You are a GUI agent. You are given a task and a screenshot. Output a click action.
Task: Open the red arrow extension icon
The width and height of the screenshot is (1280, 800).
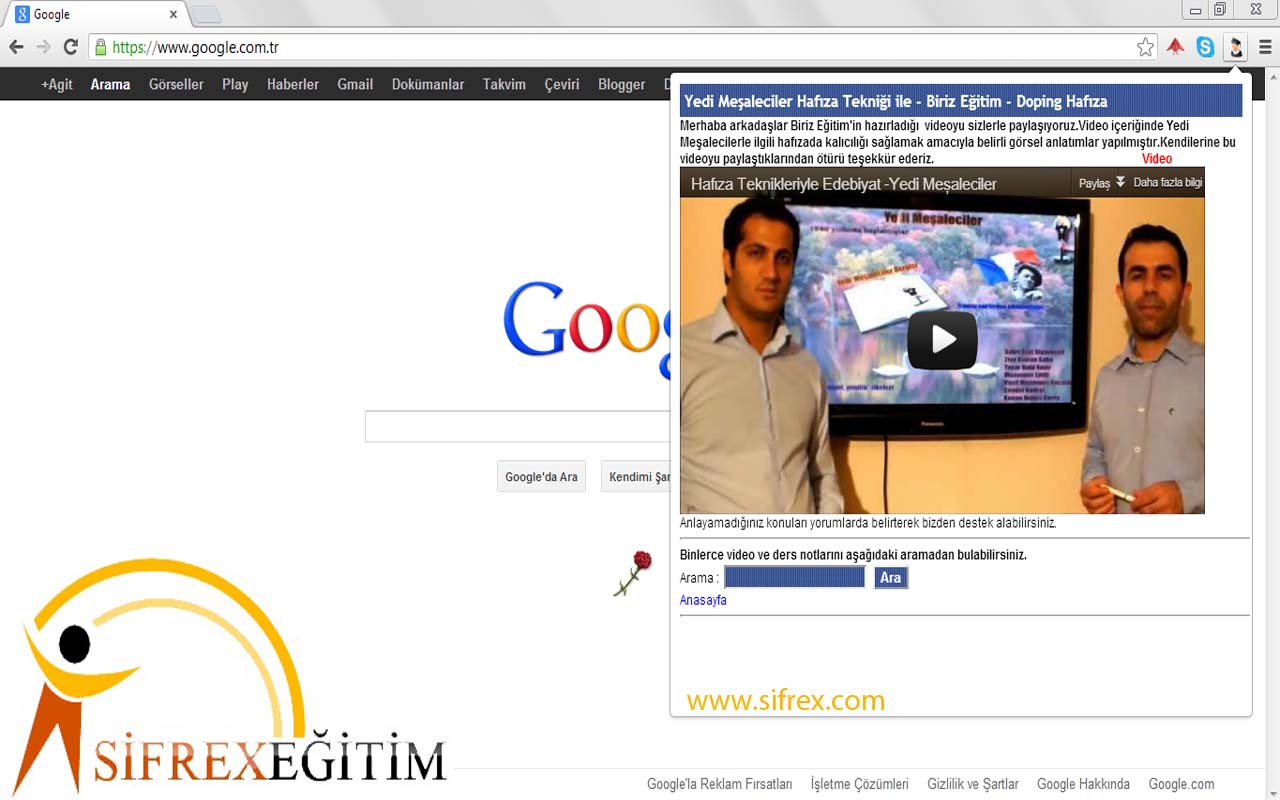[x=1176, y=47]
